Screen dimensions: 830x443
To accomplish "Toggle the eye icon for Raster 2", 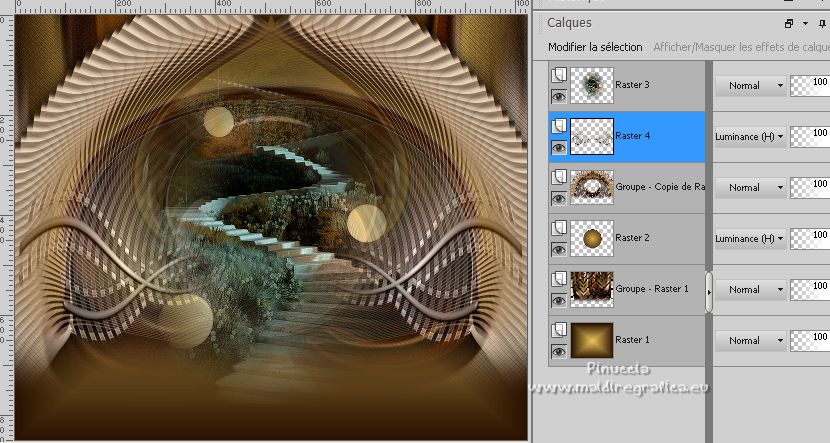I will (559, 249).
